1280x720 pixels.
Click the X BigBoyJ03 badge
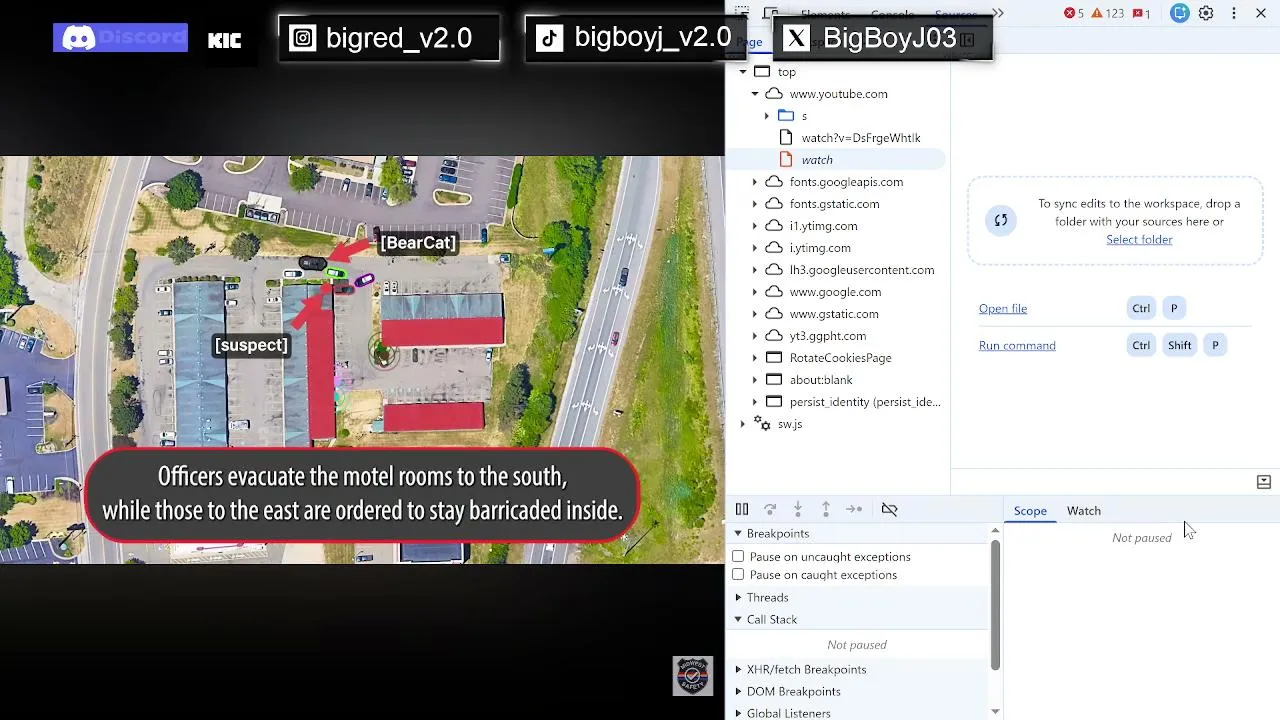point(883,38)
